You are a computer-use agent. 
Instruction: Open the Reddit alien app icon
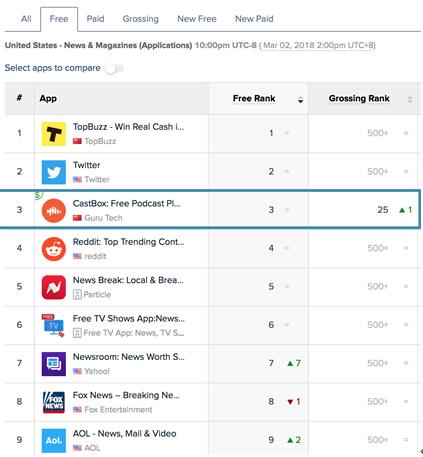coord(54,249)
